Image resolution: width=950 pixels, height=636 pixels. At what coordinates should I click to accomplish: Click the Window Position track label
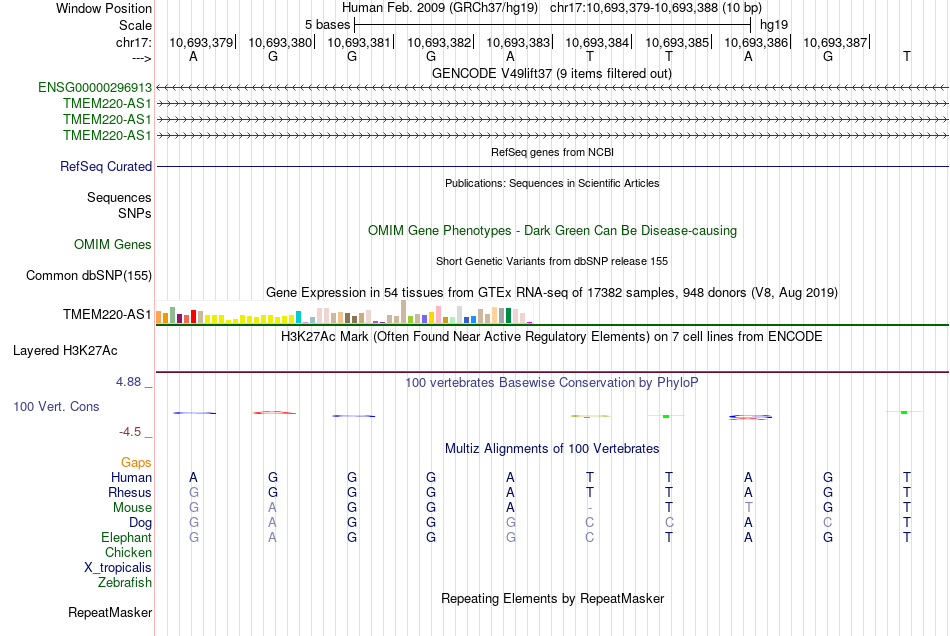coord(104,8)
